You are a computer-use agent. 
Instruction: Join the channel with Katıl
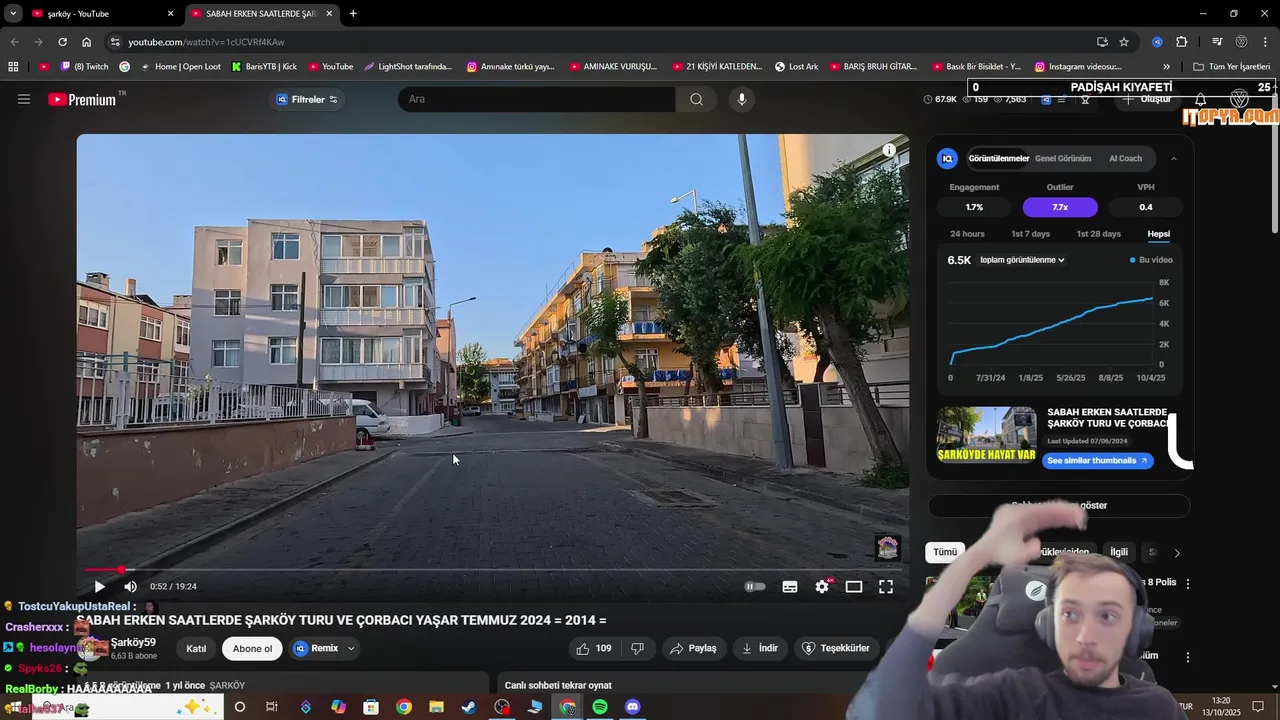tap(196, 648)
